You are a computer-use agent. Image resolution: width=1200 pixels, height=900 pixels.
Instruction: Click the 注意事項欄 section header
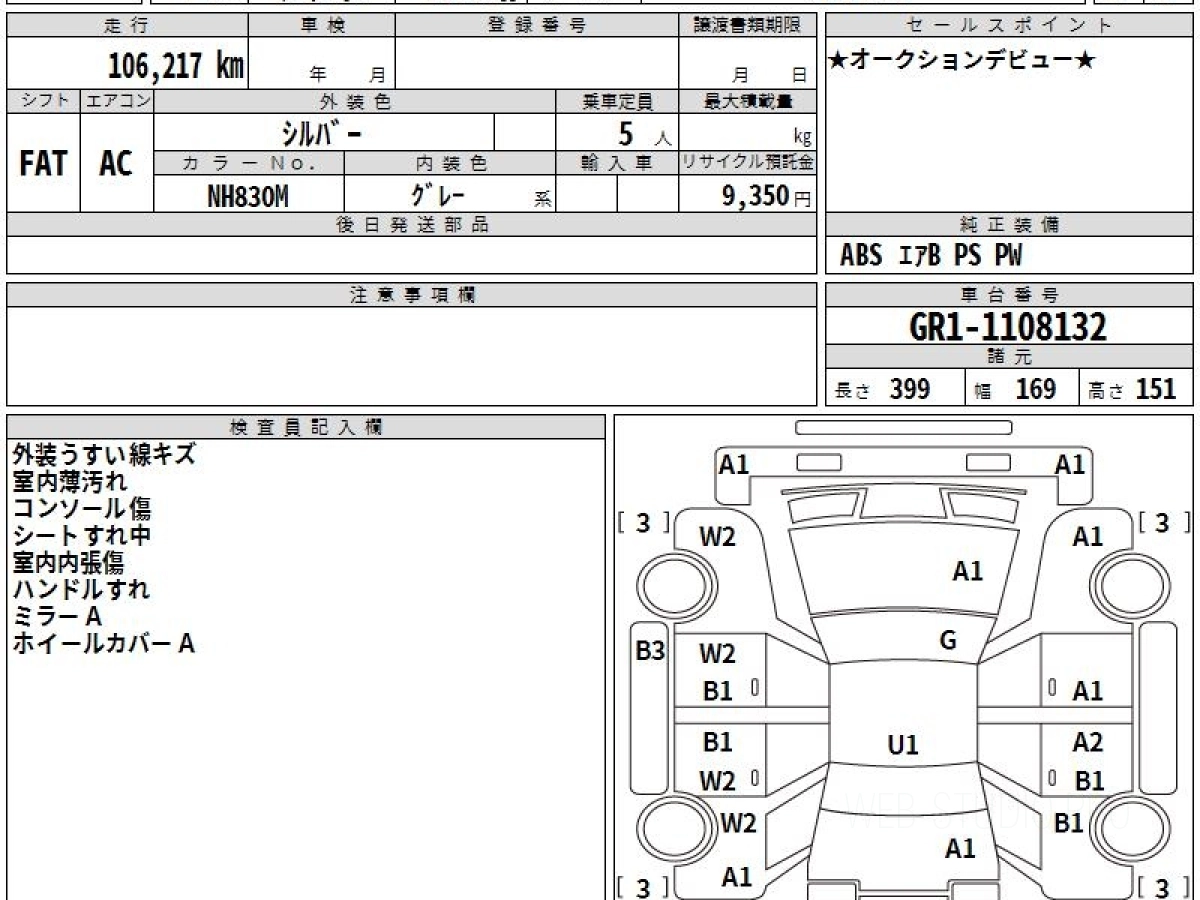click(x=412, y=295)
